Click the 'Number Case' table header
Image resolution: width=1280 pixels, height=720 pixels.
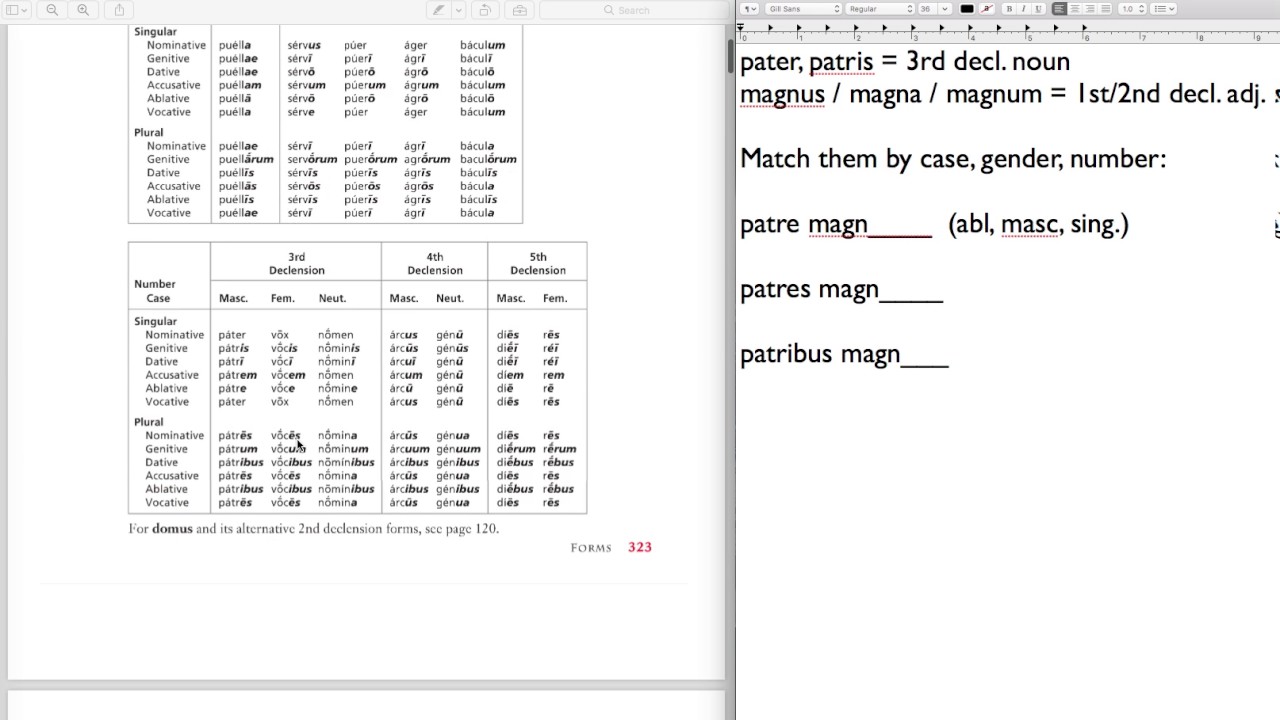[155, 291]
